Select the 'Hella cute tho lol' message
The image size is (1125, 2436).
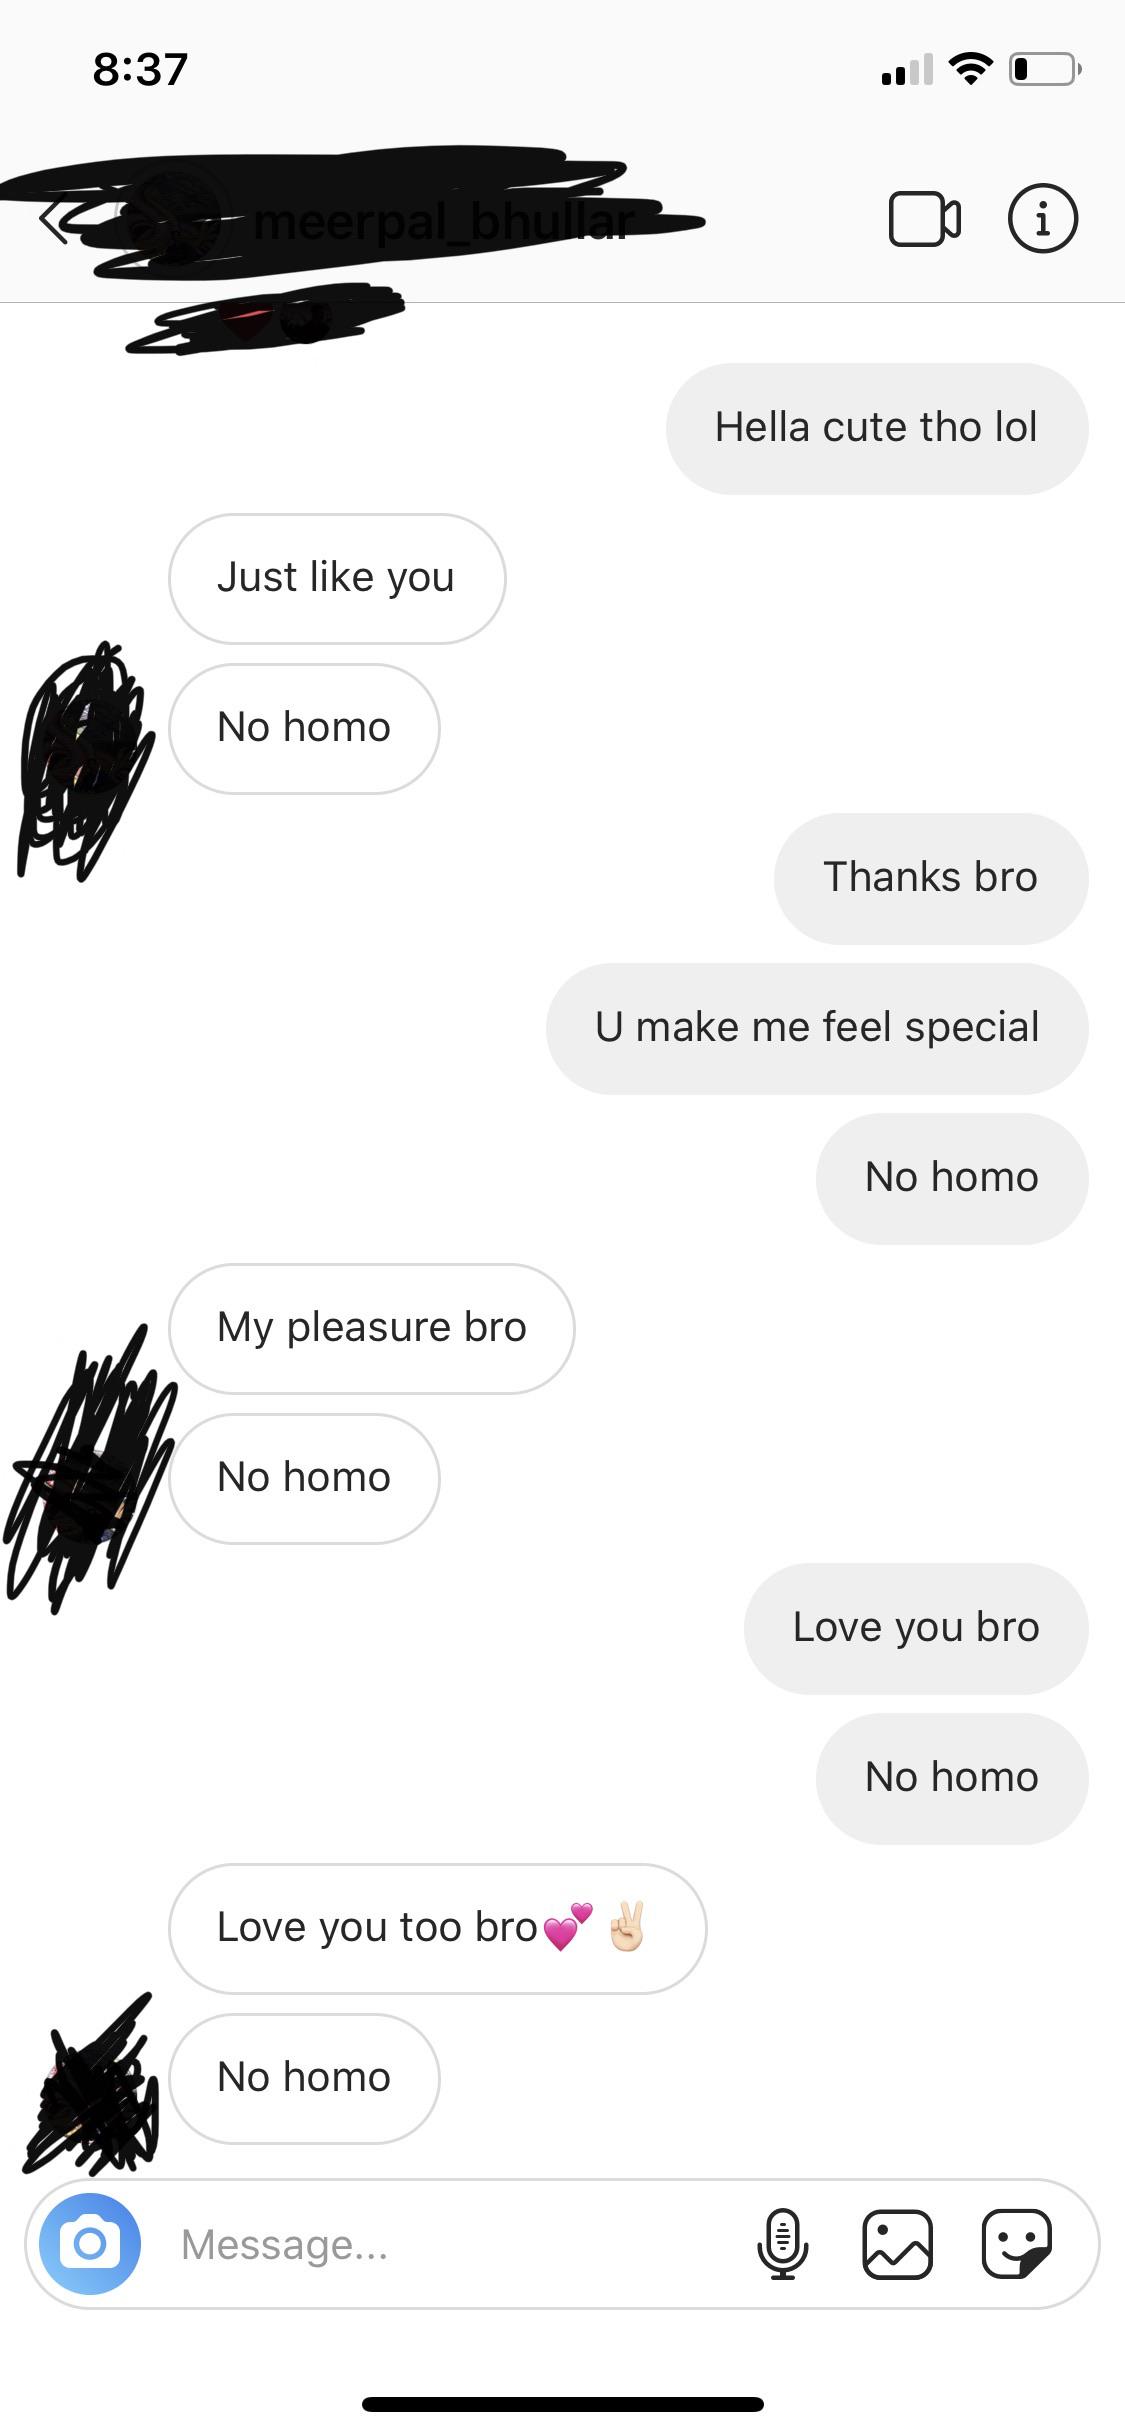[877, 428]
